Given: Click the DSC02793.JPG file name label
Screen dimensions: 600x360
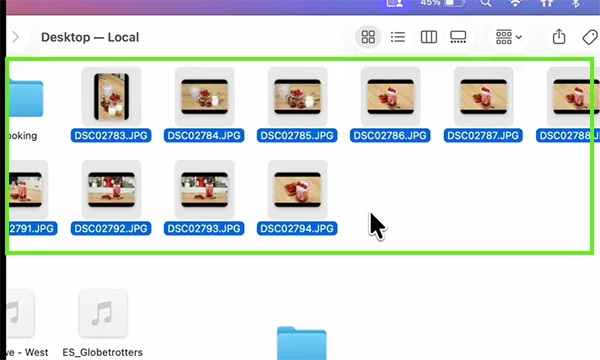Looking at the screenshot, I should tap(204, 228).
